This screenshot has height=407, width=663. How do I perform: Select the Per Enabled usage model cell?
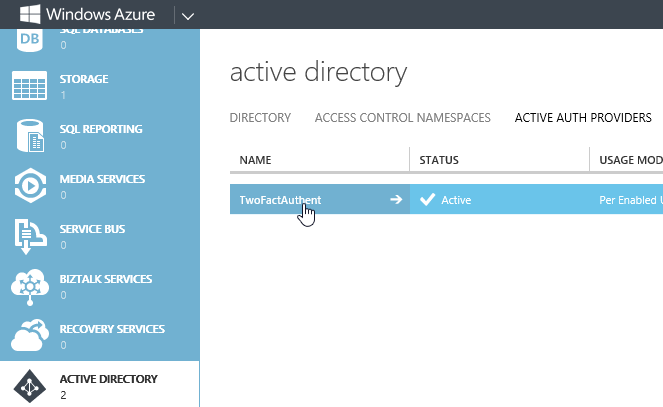coord(630,200)
